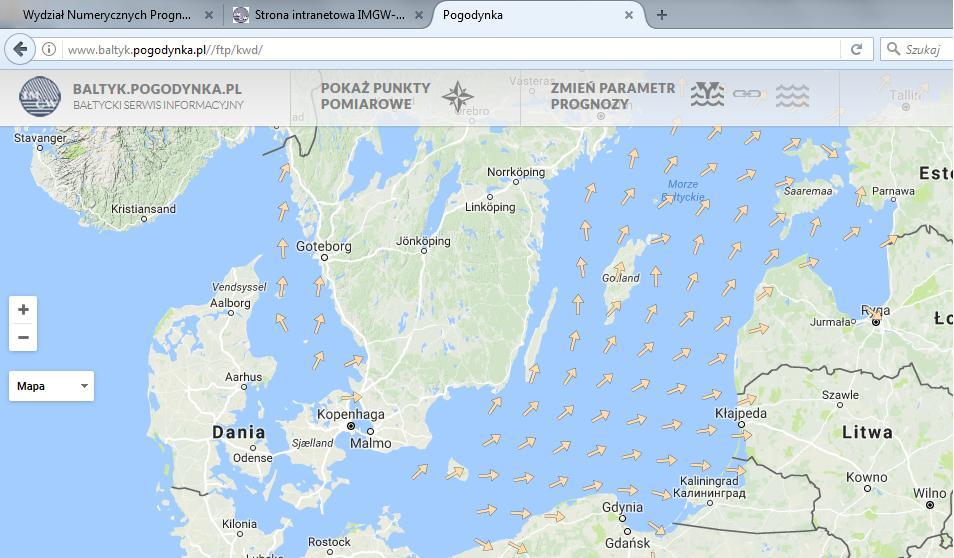The image size is (954, 558).
Task: Click POKAŻ PUNKTY POMIAROWE button
Action: (375, 96)
